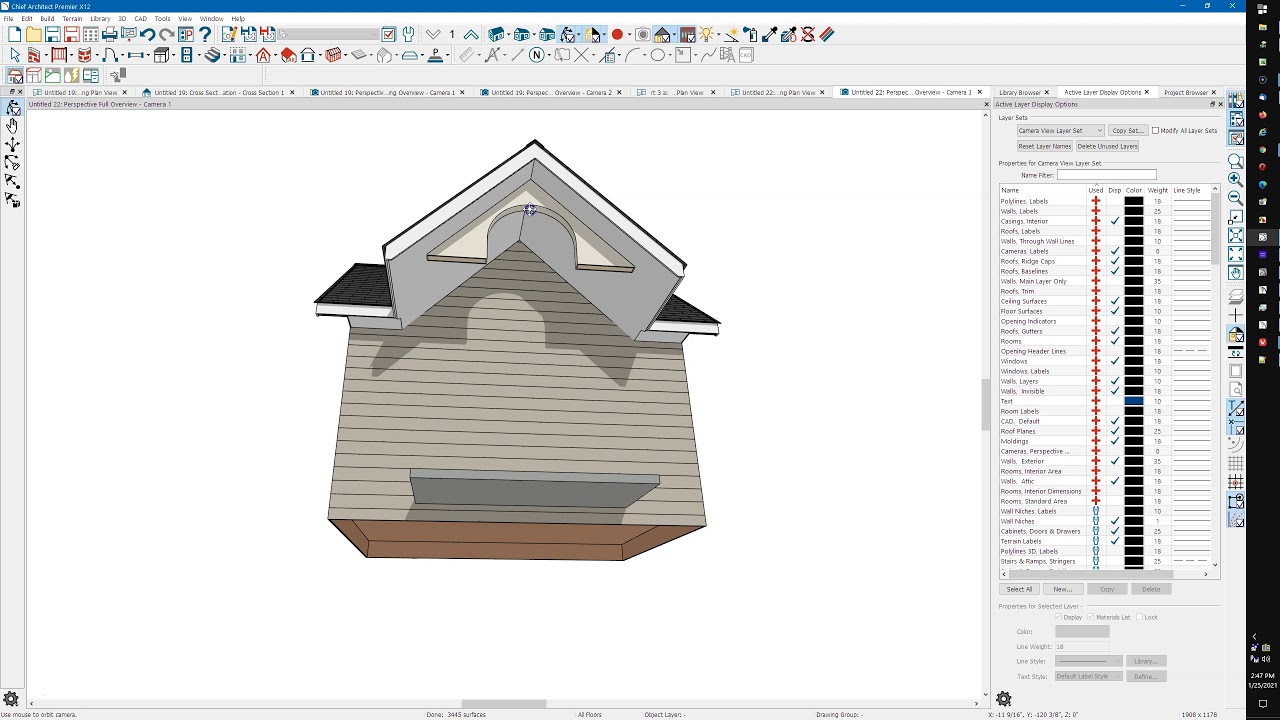The width and height of the screenshot is (1280, 720).
Task: Close the Active Layer Display Options tab
Action: [1146, 92]
